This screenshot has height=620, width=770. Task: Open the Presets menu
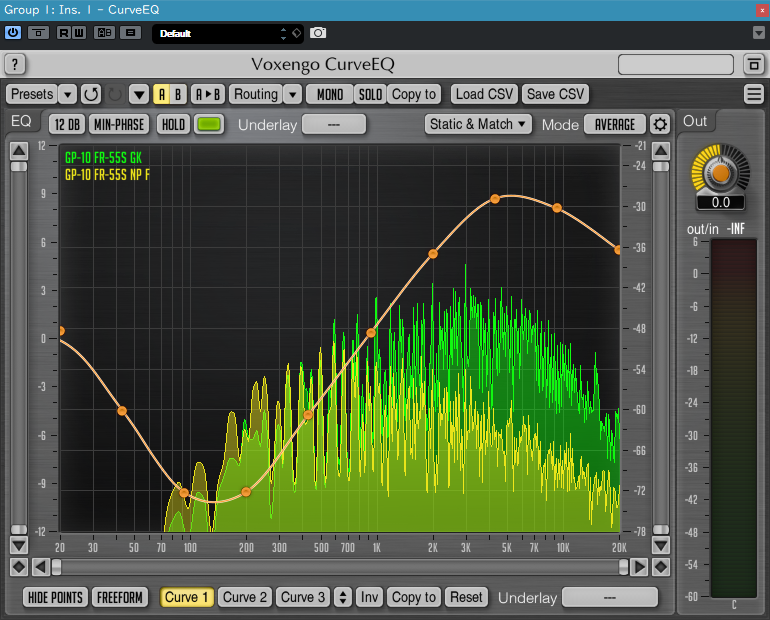(x=32, y=94)
